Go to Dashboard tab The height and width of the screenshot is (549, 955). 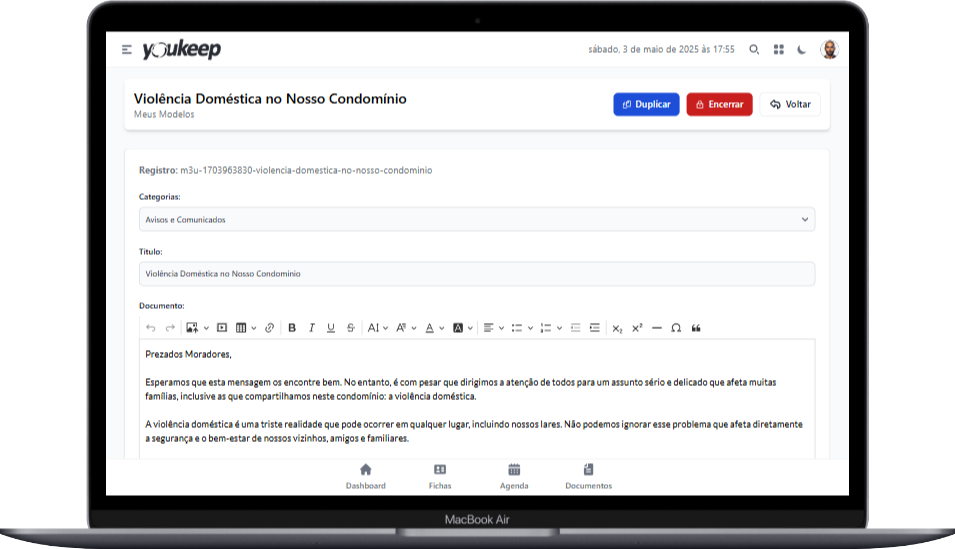coord(365,476)
